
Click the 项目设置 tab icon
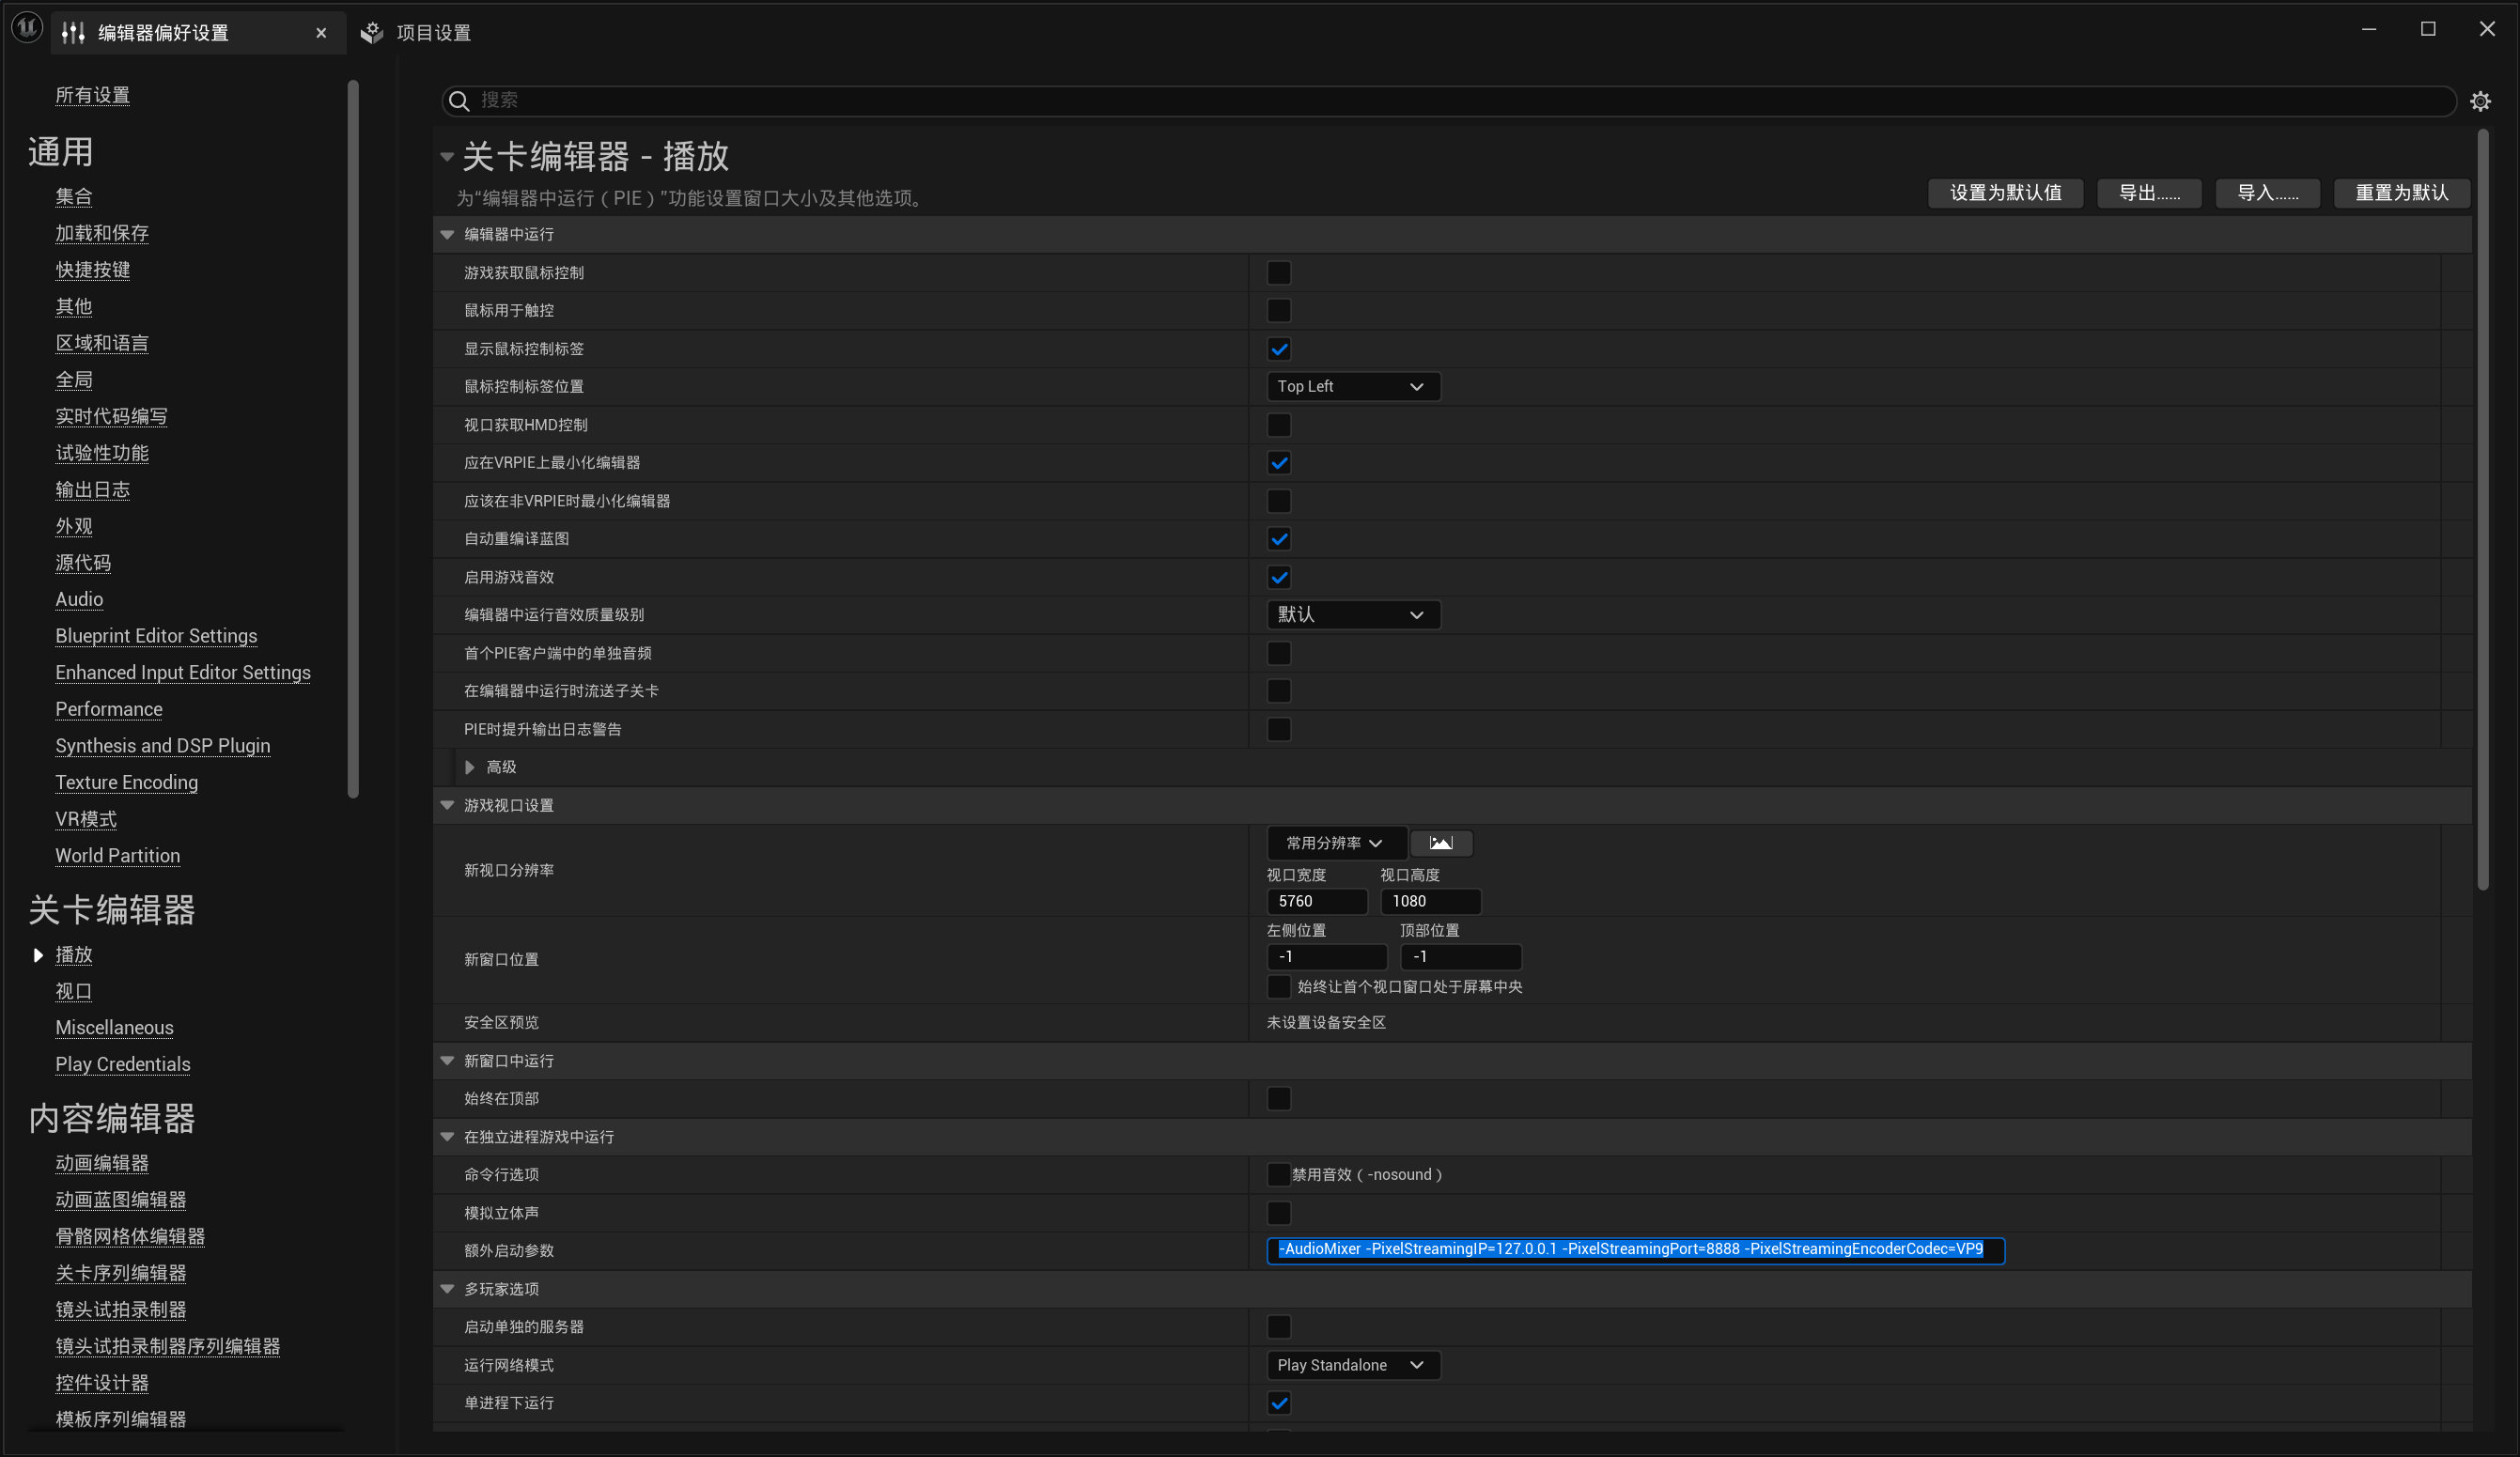(372, 33)
